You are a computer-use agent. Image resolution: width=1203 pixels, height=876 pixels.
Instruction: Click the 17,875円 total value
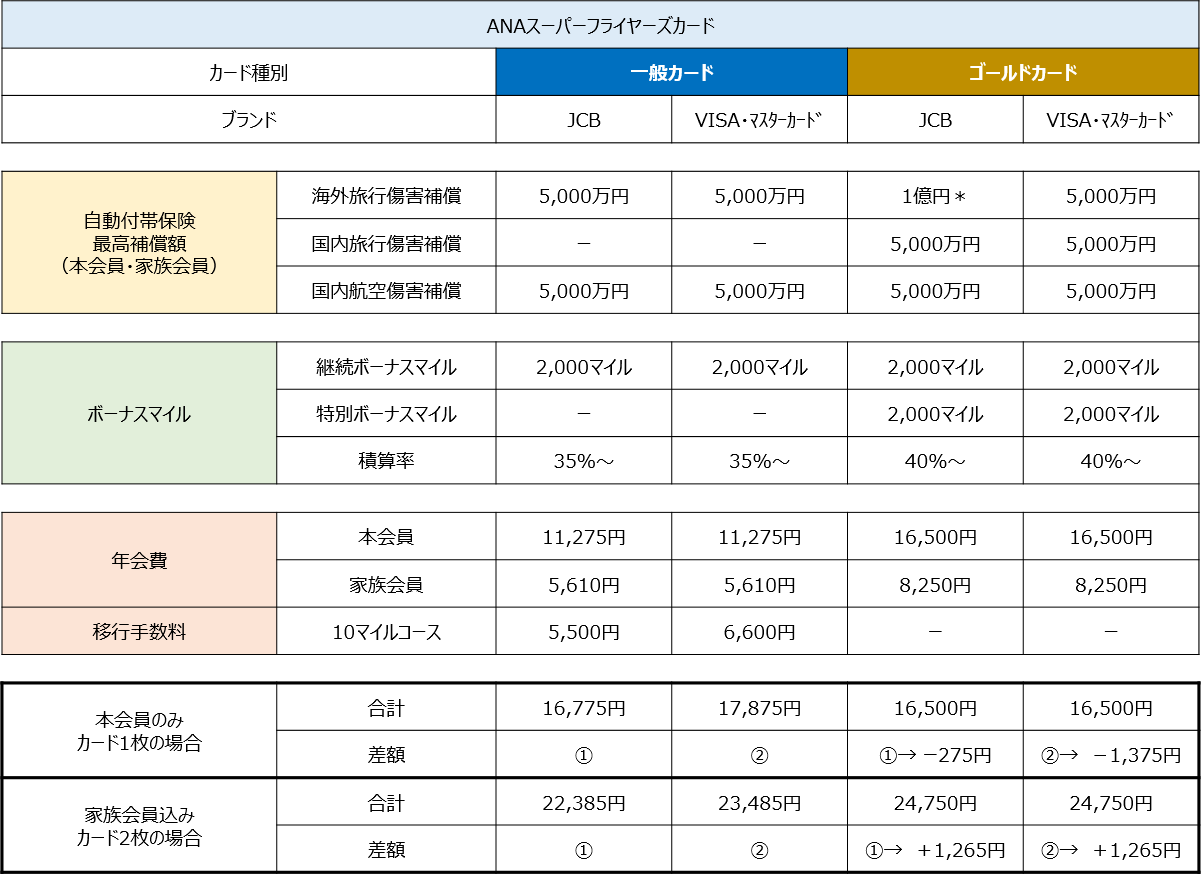click(x=760, y=708)
